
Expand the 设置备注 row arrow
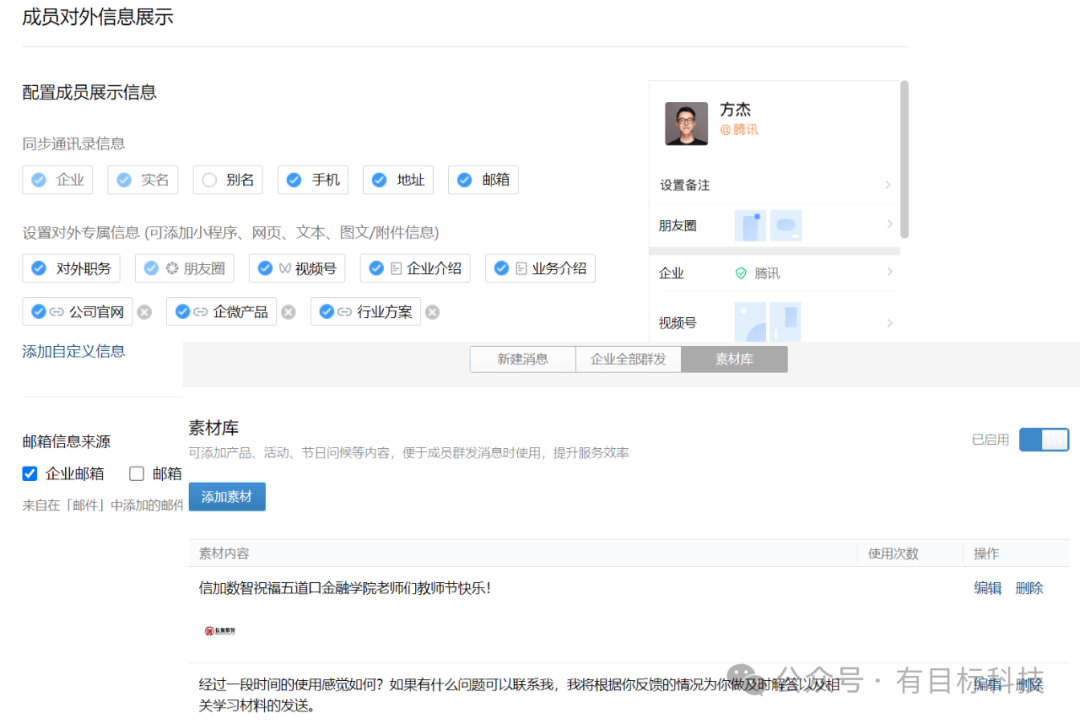coord(888,185)
